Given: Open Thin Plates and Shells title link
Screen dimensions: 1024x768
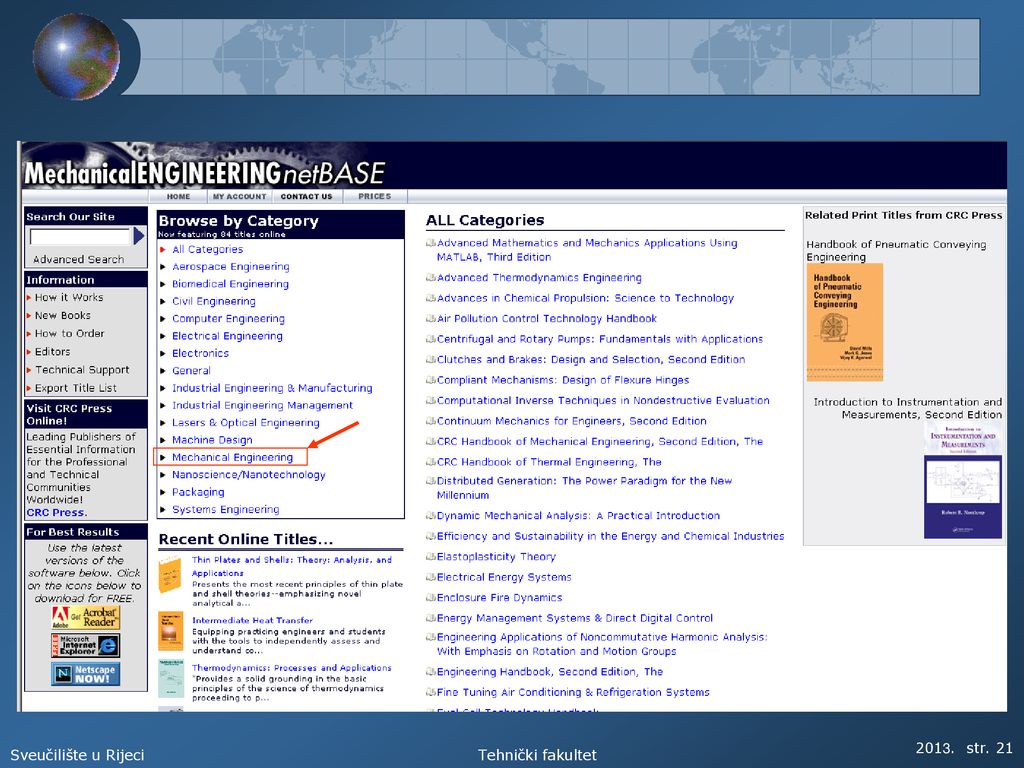Looking at the screenshot, I should 291,566.
